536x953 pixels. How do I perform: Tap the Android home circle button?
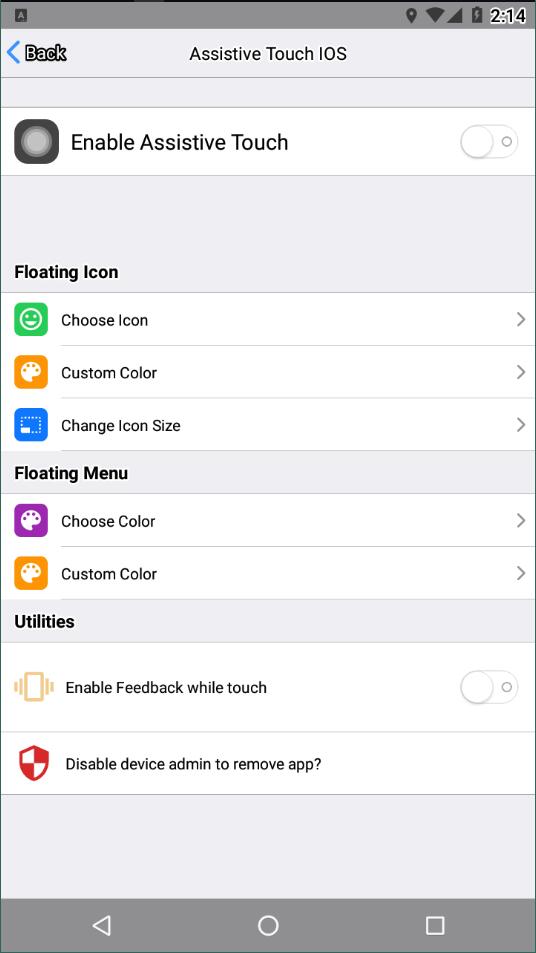click(268, 925)
